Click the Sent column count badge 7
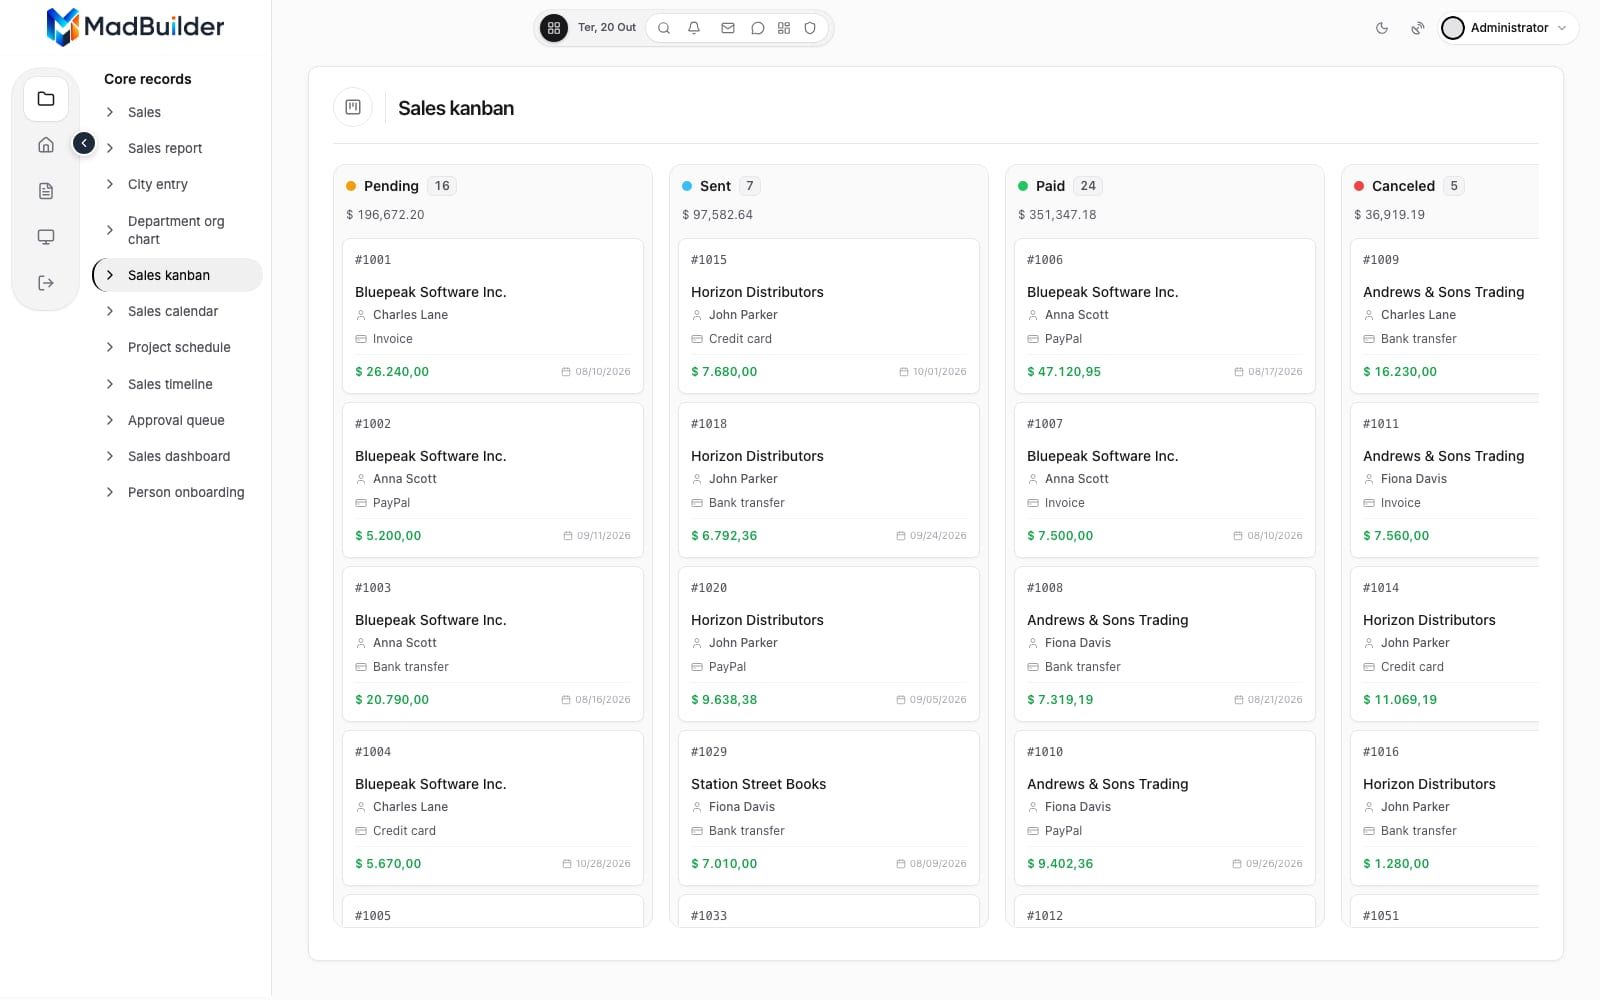1600x1000 pixels. pyautogui.click(x=750, y=186)
